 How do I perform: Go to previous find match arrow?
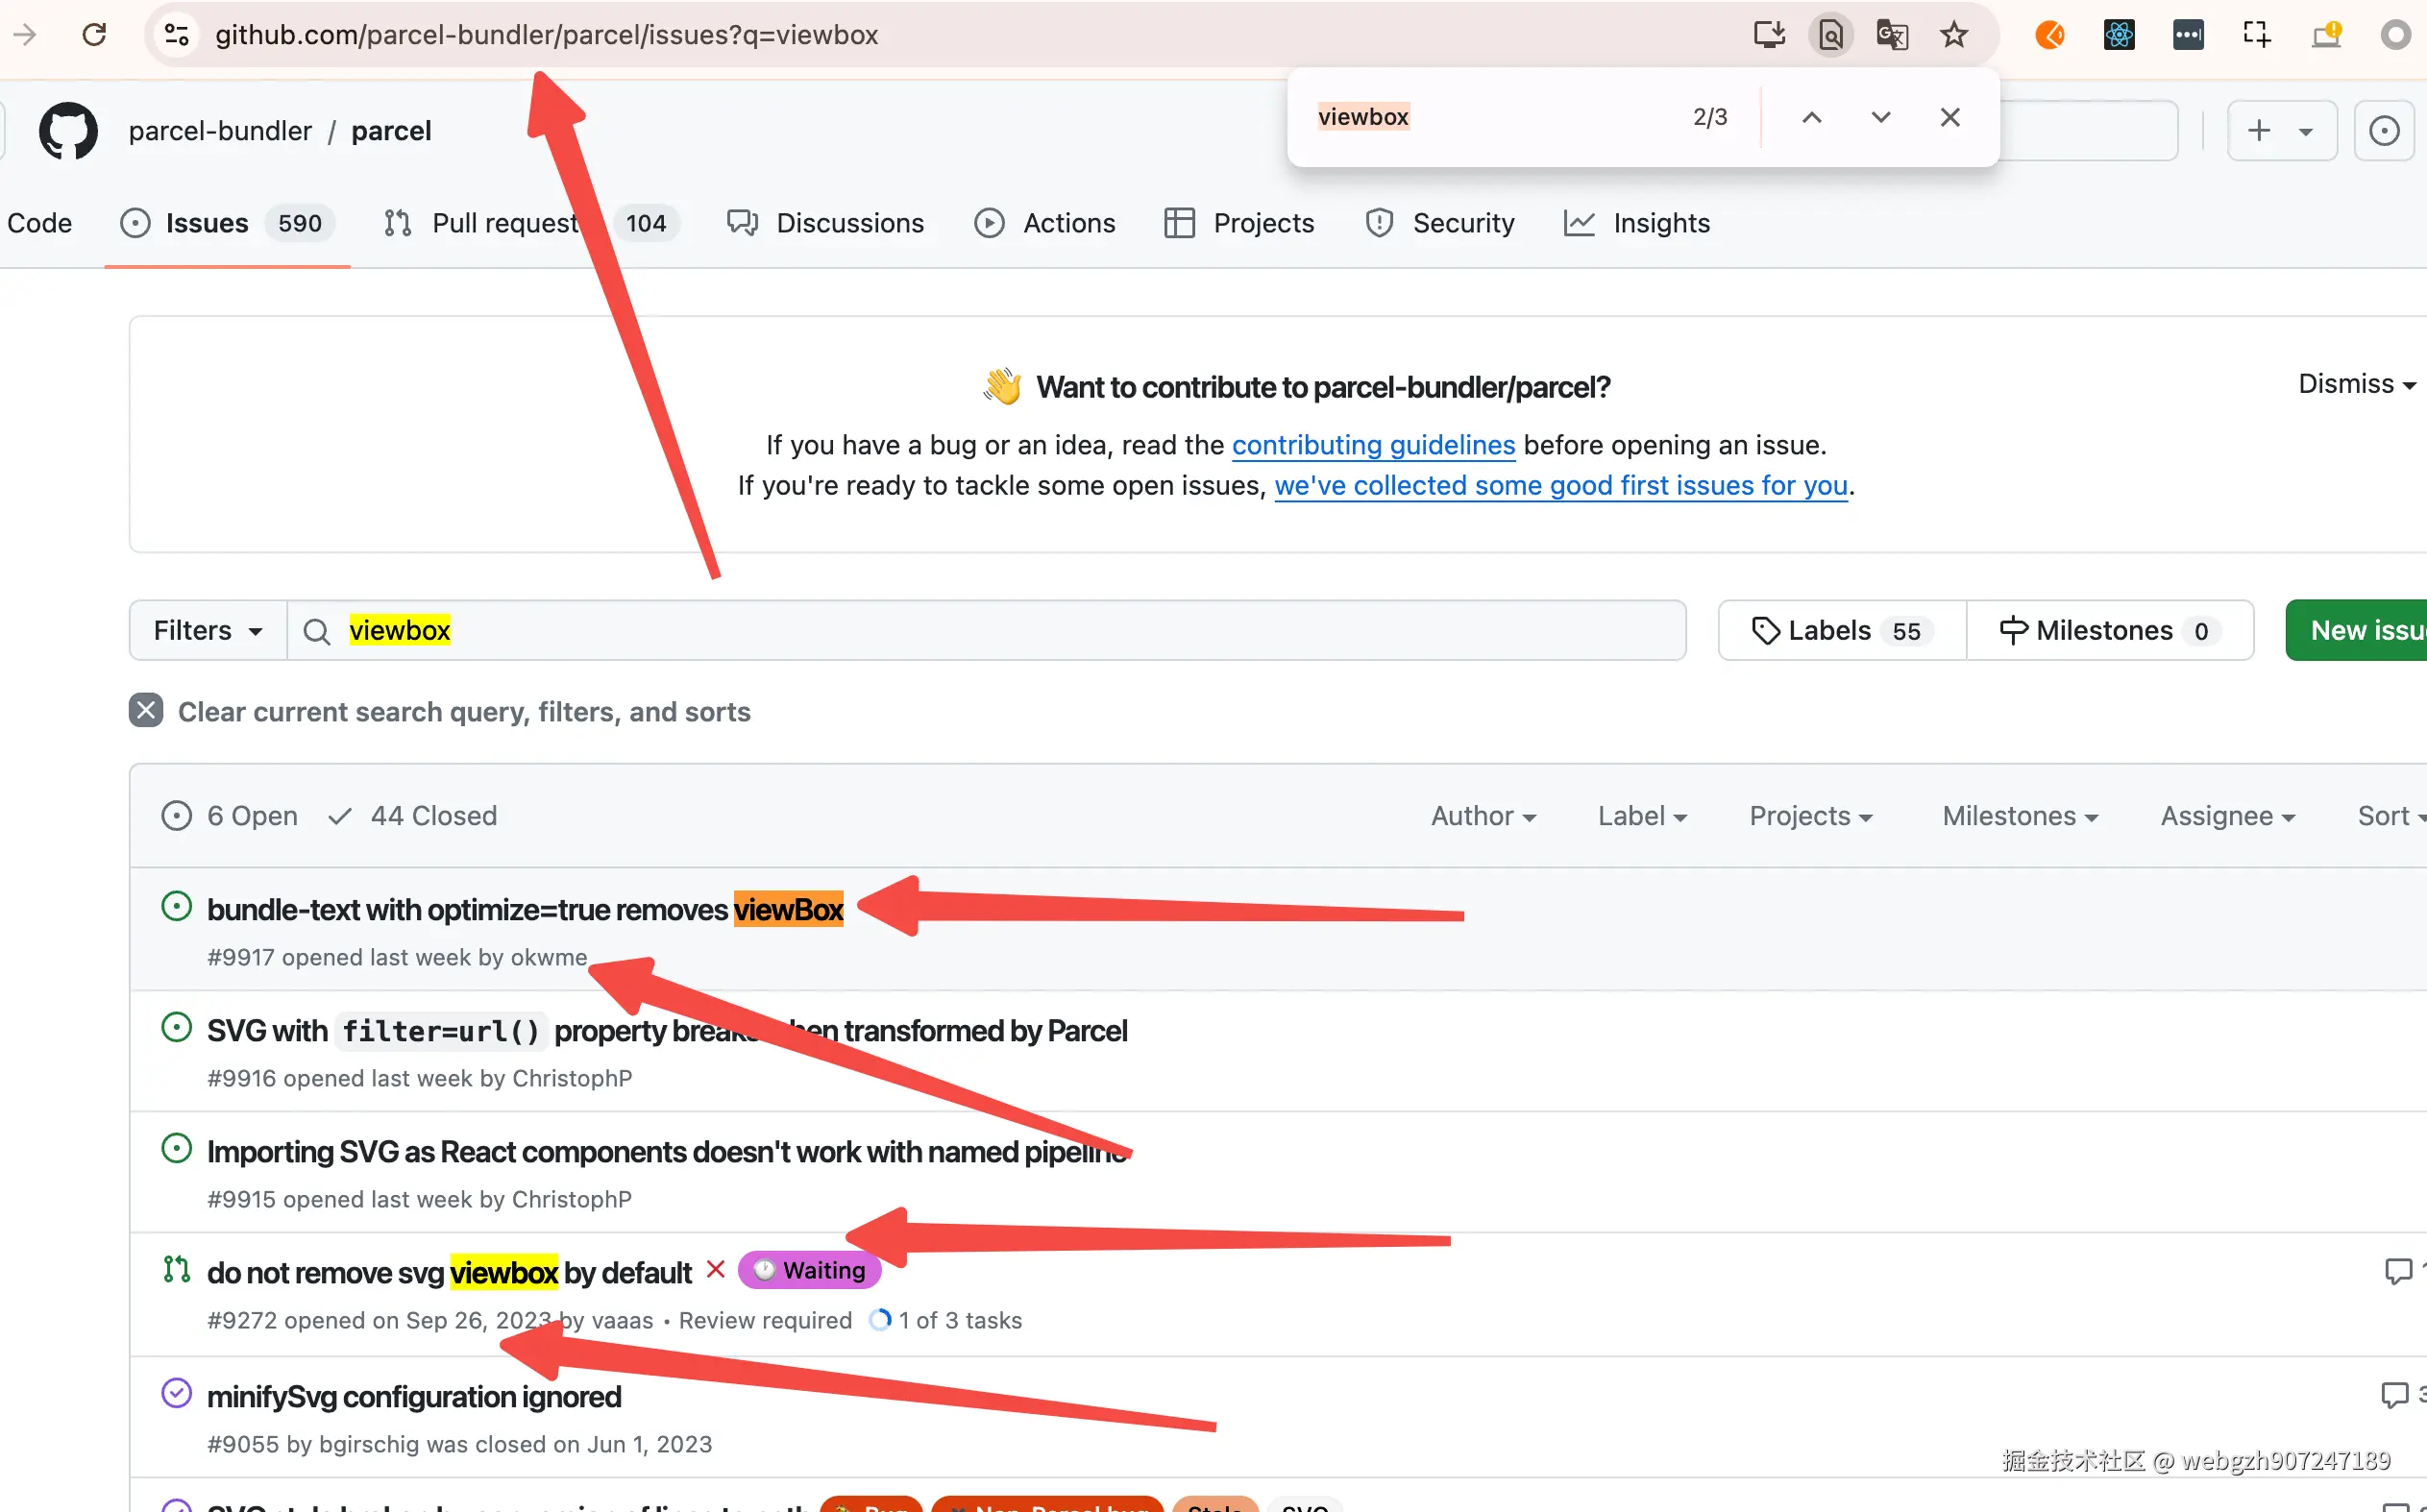click(1811, 117)
